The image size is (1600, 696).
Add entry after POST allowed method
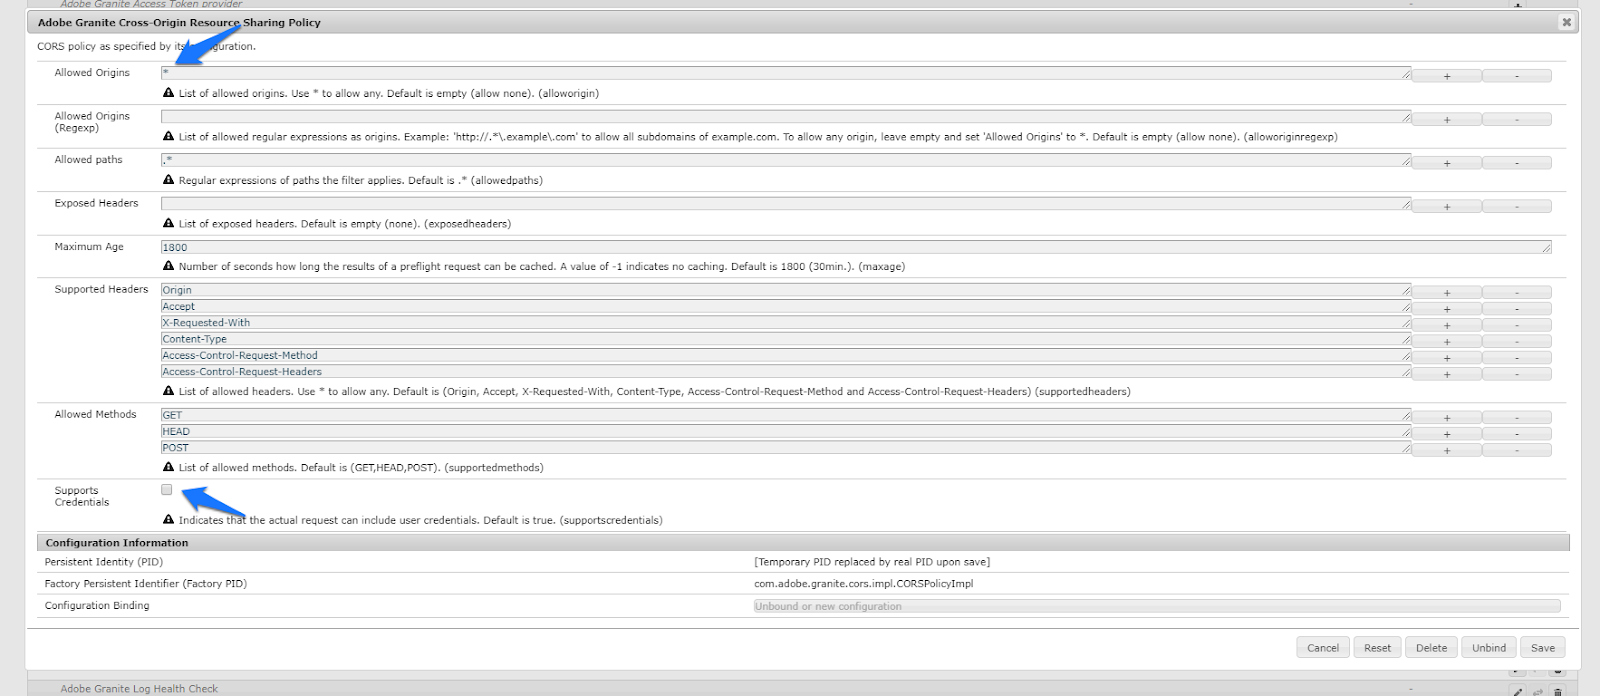click(1446, 450)
